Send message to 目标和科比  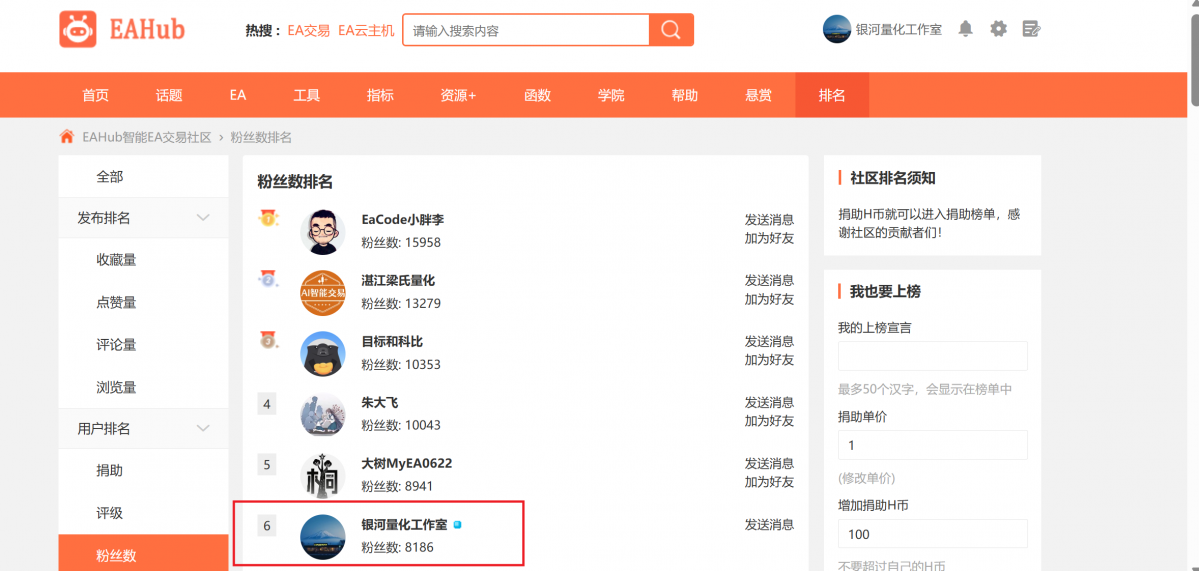(x=769, y=341)
